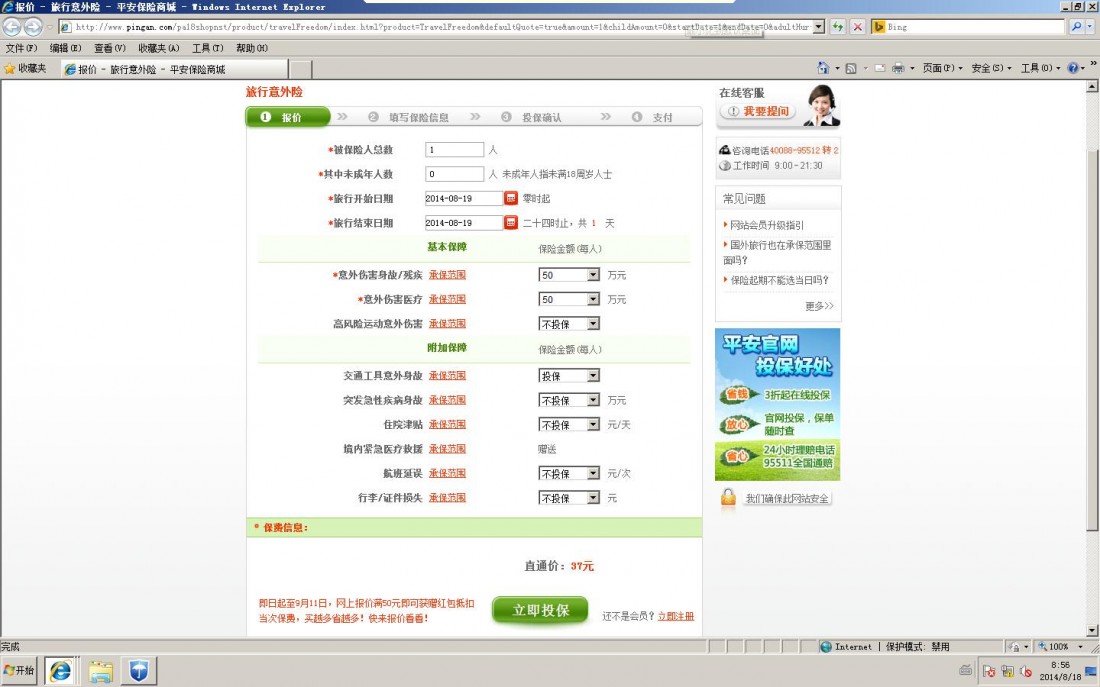The image size is (1100, 687).
Task: Open calendar picker for 旅行结束日期
Action: [511, 223]
